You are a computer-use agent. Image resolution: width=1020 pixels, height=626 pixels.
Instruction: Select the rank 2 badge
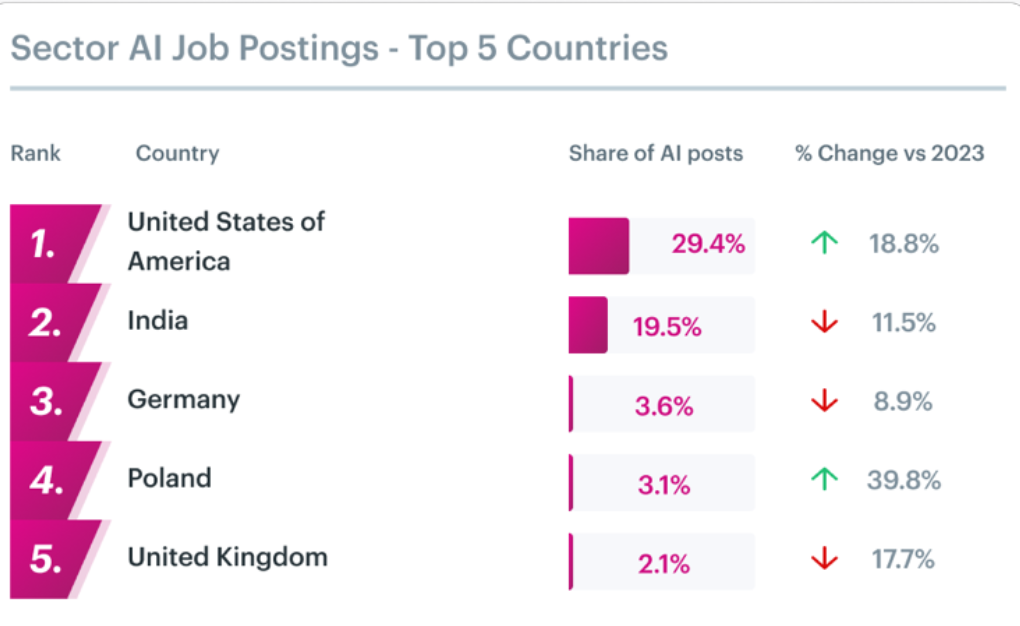(x=50, y=323)
